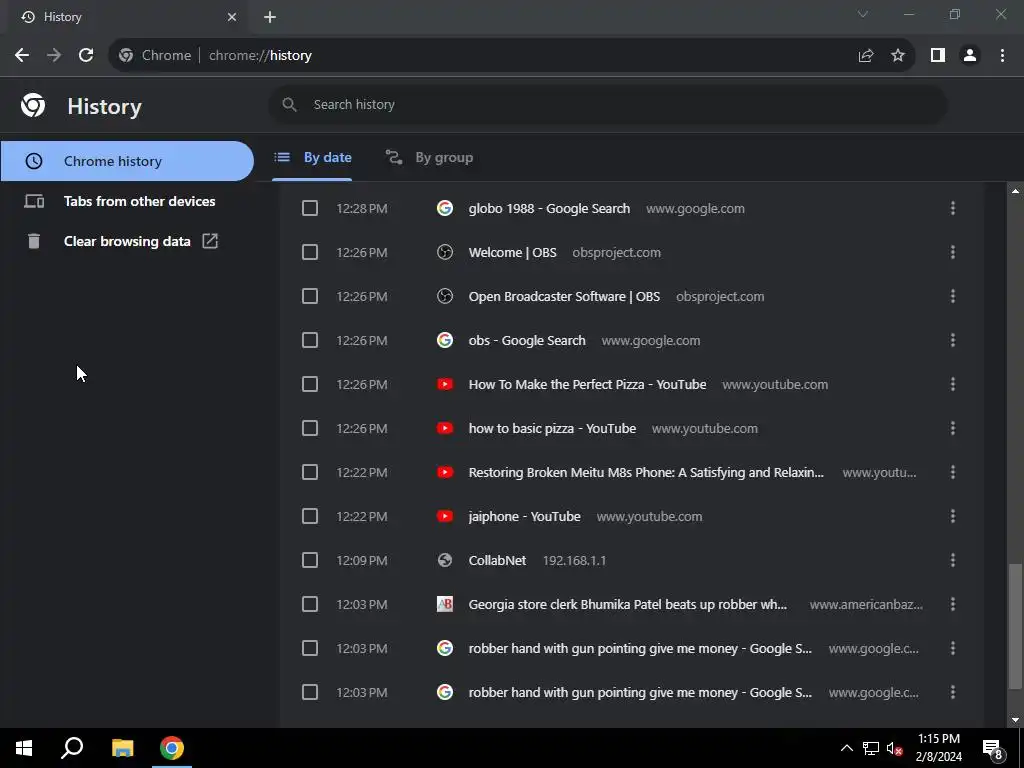Open the Georgia store clerk Bhumika Patel link
Viewport: 1024px width, 768px height.
coord(628,604)
